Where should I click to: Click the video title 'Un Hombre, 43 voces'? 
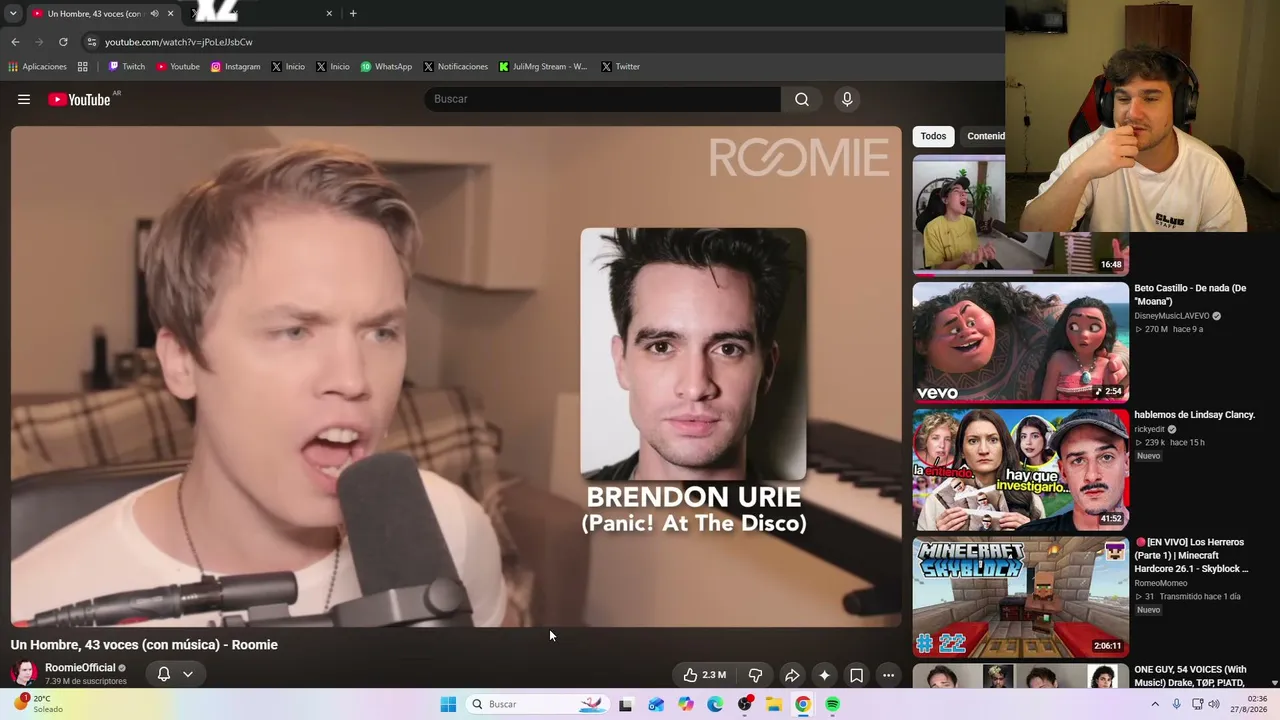coord(144,645)
